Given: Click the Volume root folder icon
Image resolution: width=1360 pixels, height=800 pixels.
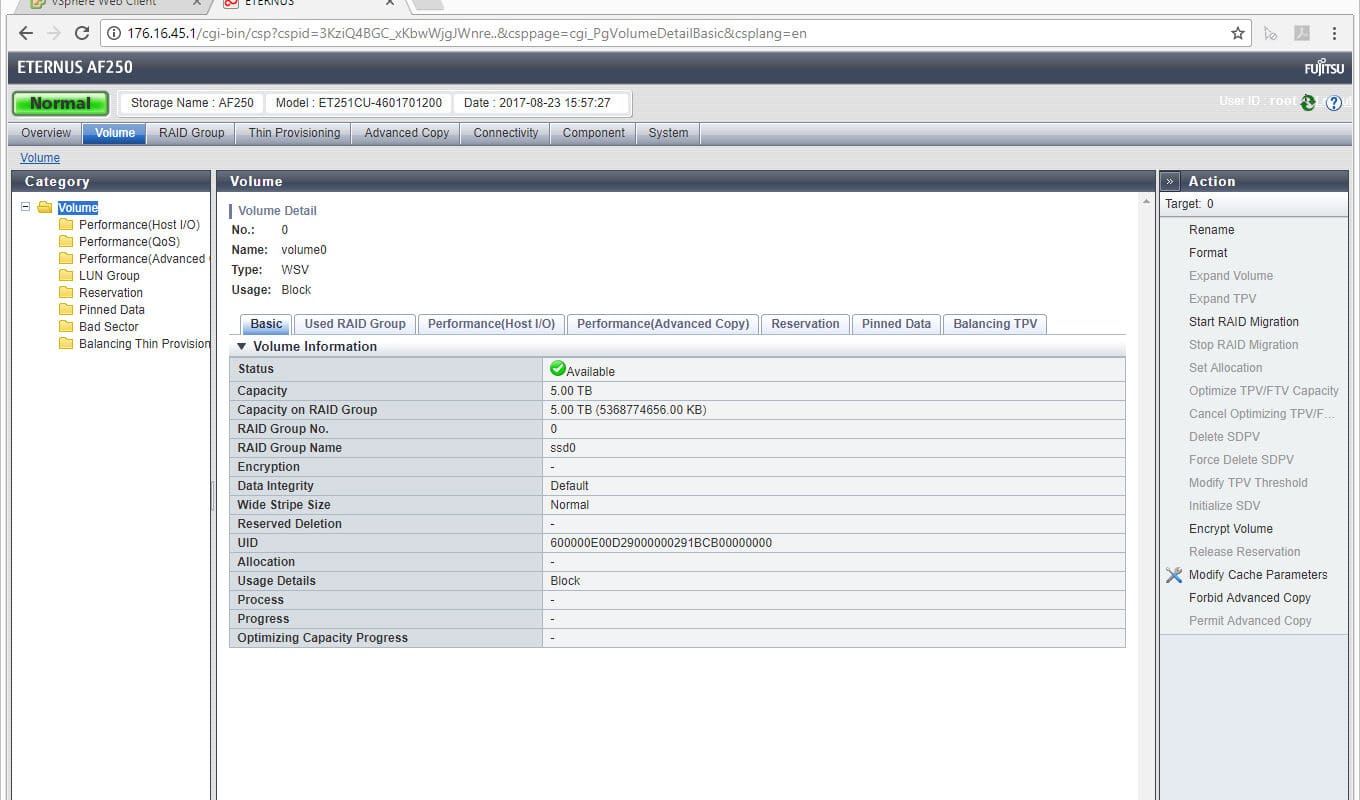Looking at the screenshot, I should pyautogui.click(x=45, y=208).
